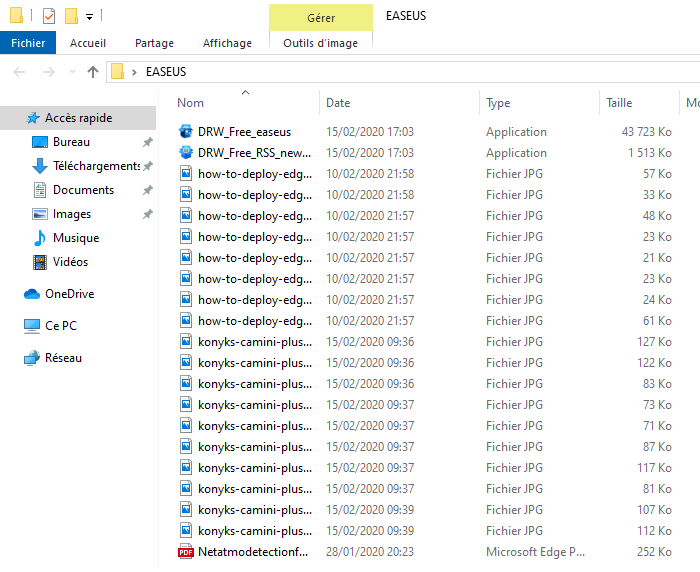Viewport: 700px width, 572px height.
Task: Unpin Bureau using its pin icon
Action: point(147,142)
